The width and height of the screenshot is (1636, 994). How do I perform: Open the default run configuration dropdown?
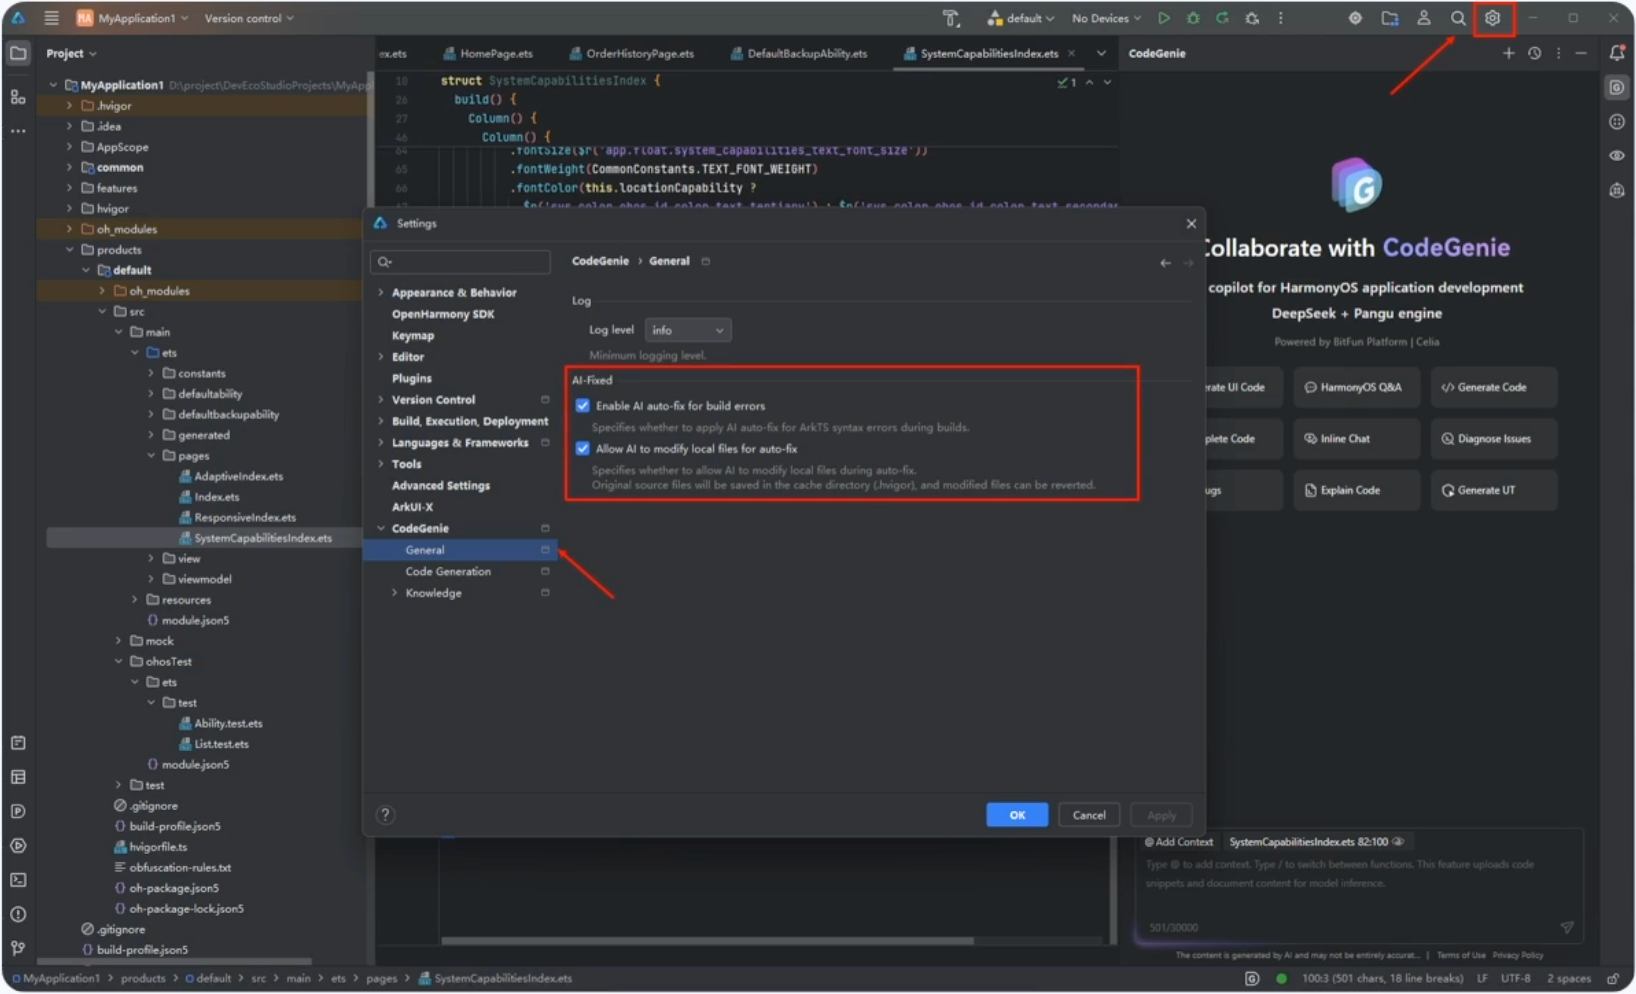[x=1021, y=18]
